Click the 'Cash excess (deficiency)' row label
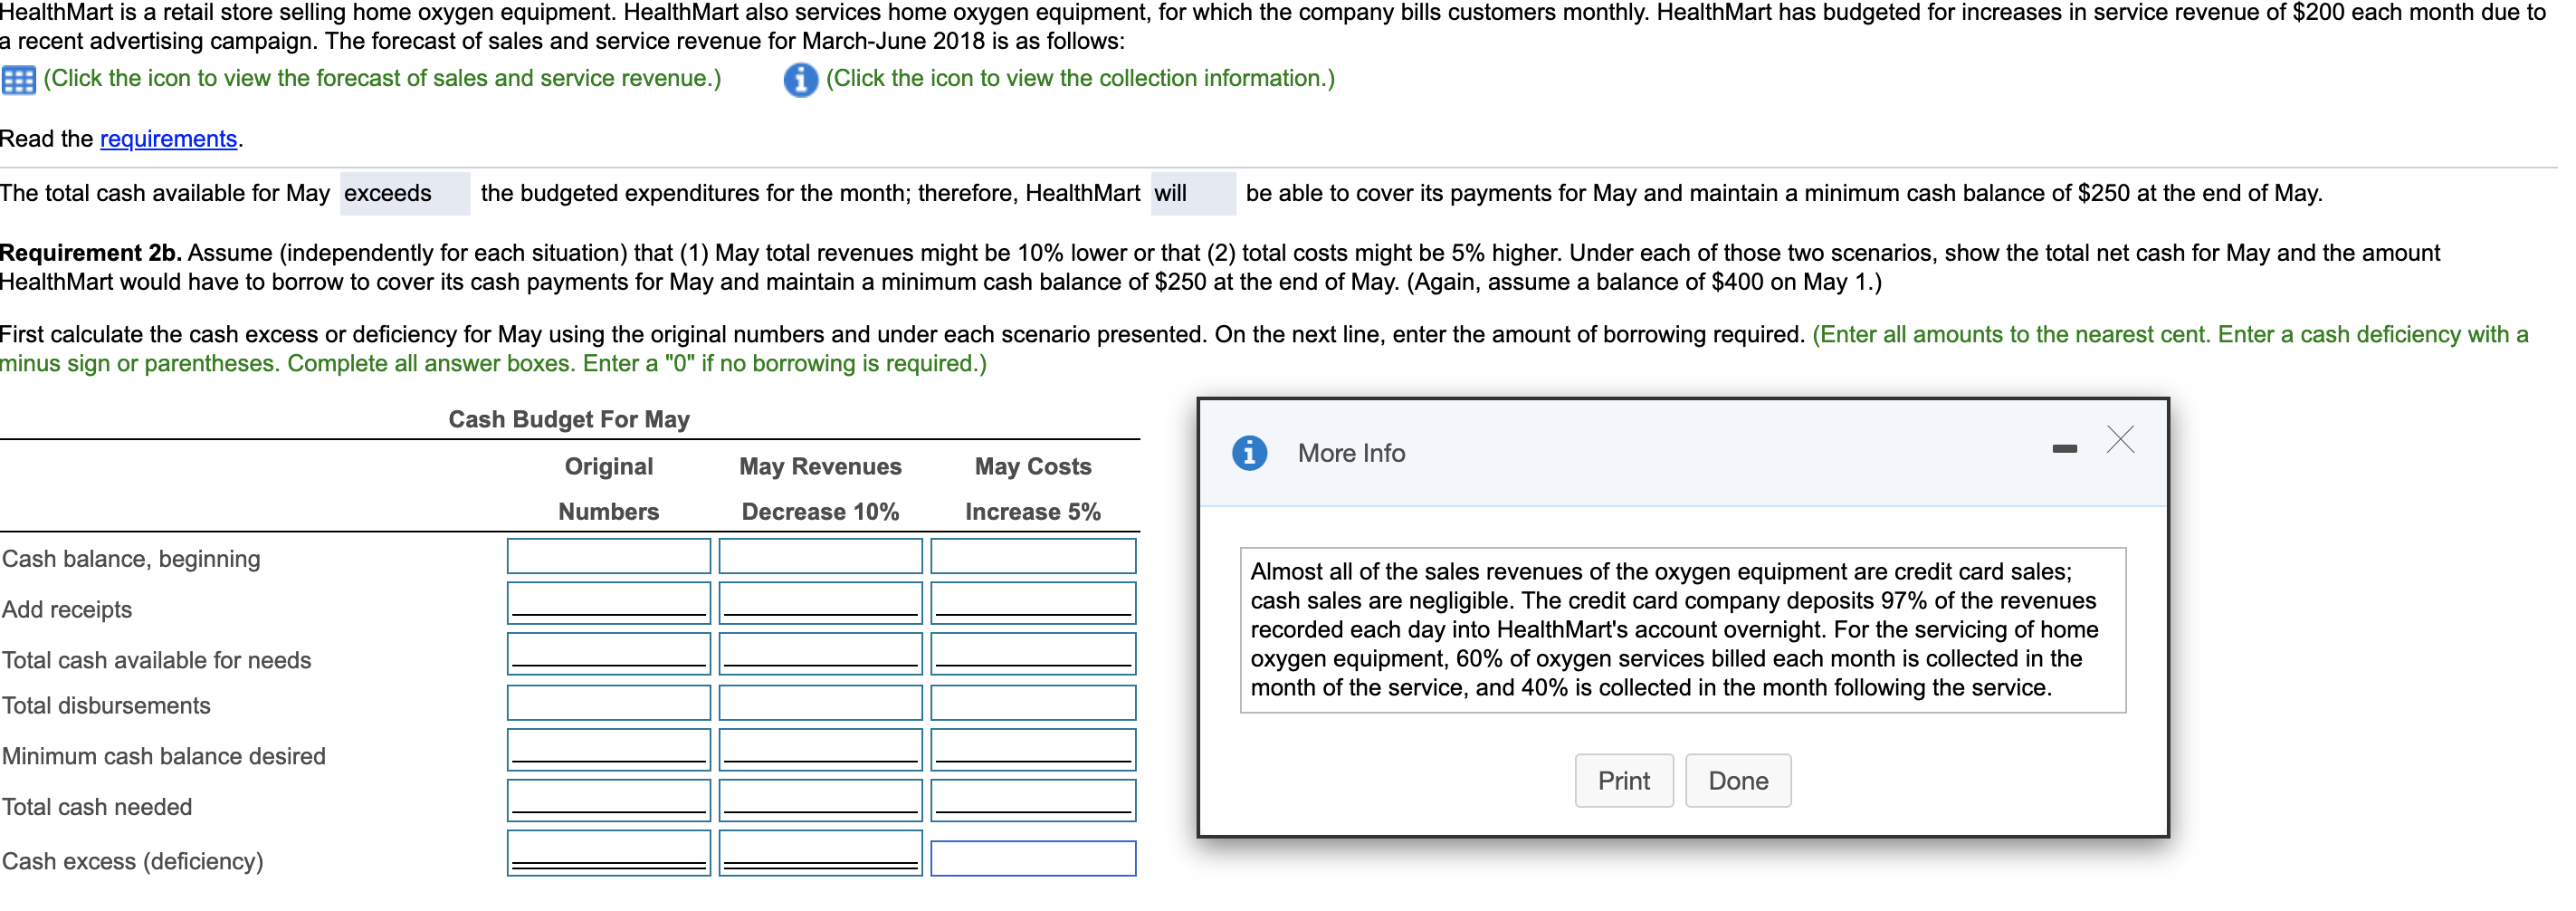 [x=133, y=862]
